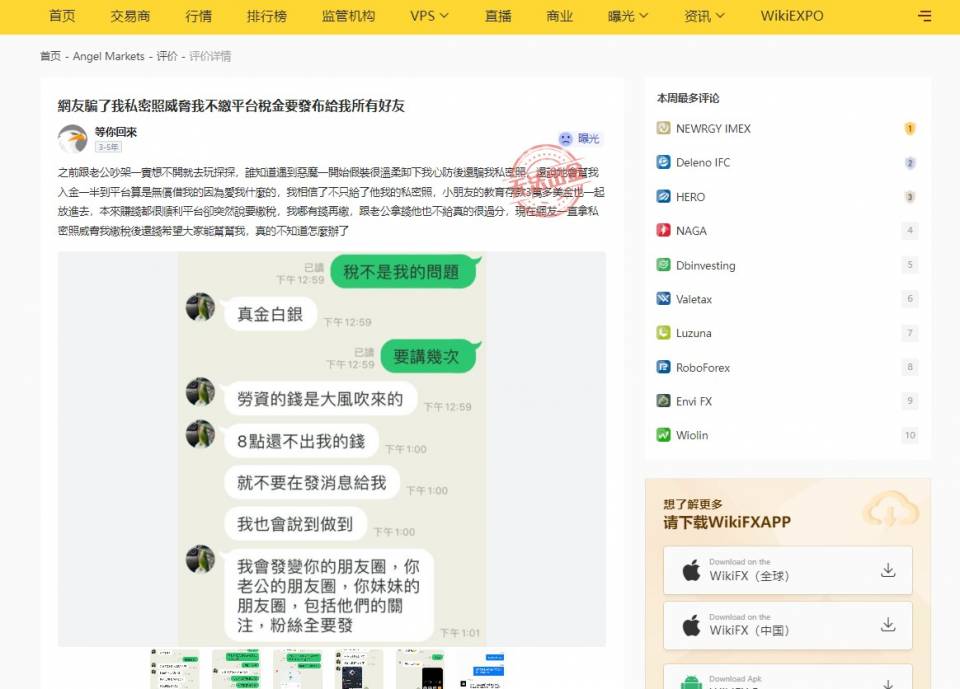Download WiKiFX (中国) for iOS
This screenshot has width=960, height=689.
(788, 625)
